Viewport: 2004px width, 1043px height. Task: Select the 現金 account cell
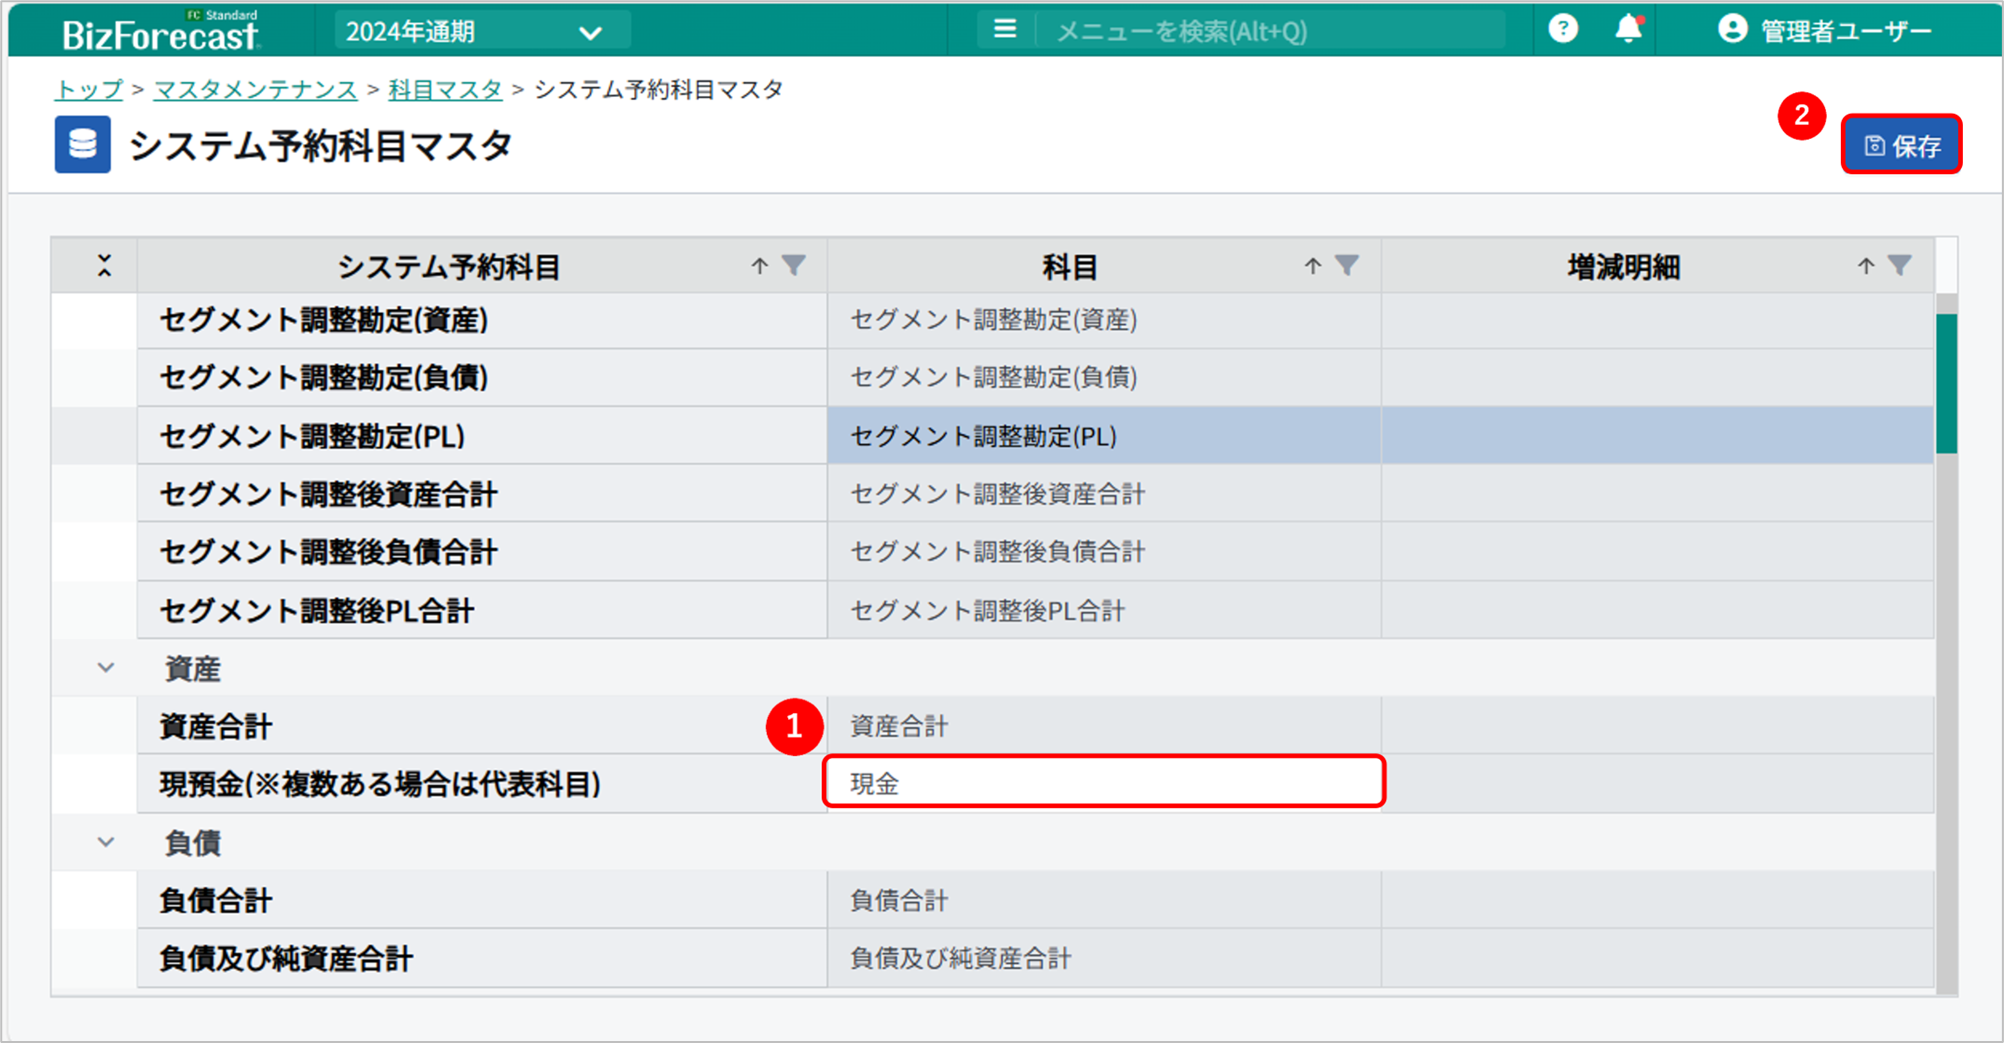(x=1103, y=783)
